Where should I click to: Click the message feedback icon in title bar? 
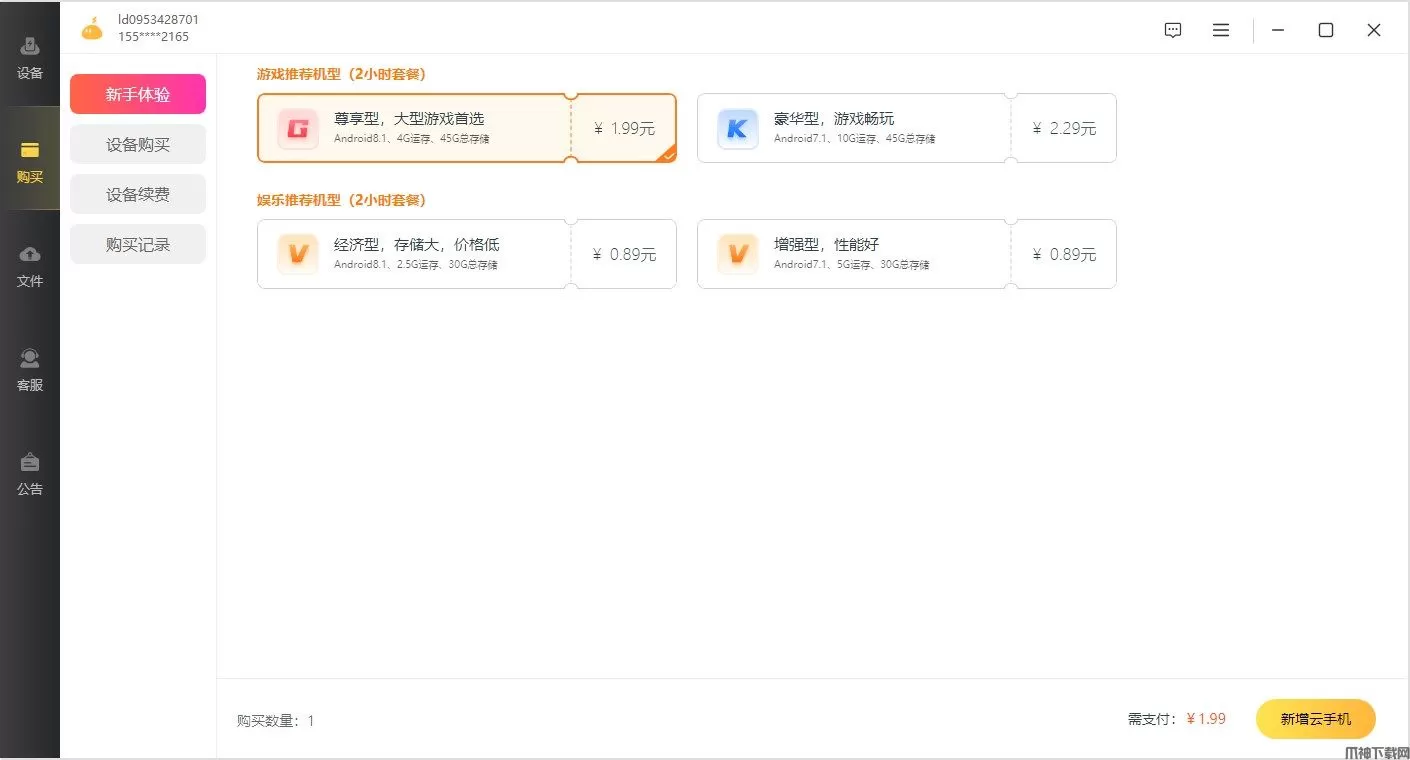(1173, 30)
